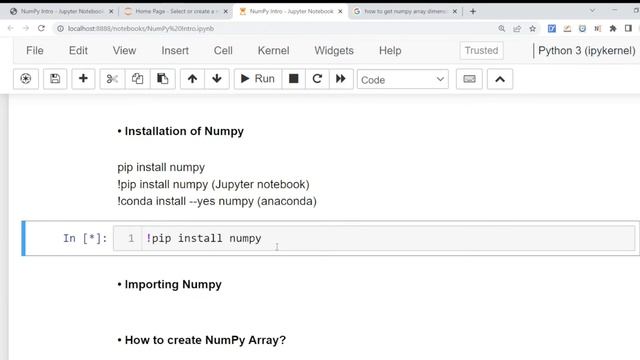
Task: Go back in browser history
Action: [11, 28]
